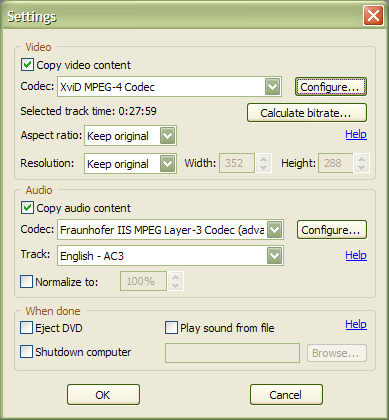
Task: Click Configure for XviD video codec
Action: (x=331, y=87)
